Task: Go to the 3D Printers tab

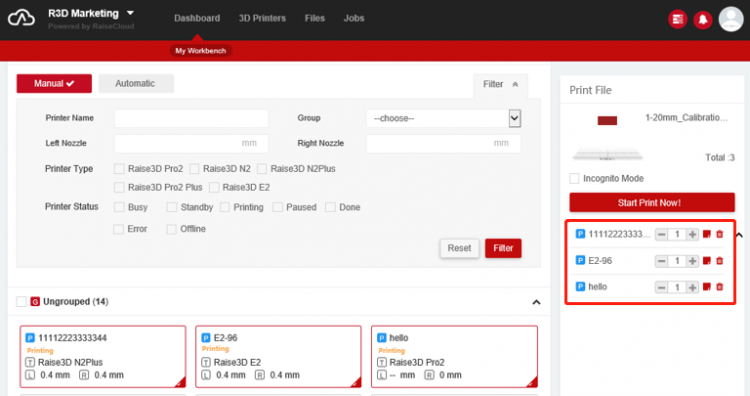Action: click(x=262, y=18)
